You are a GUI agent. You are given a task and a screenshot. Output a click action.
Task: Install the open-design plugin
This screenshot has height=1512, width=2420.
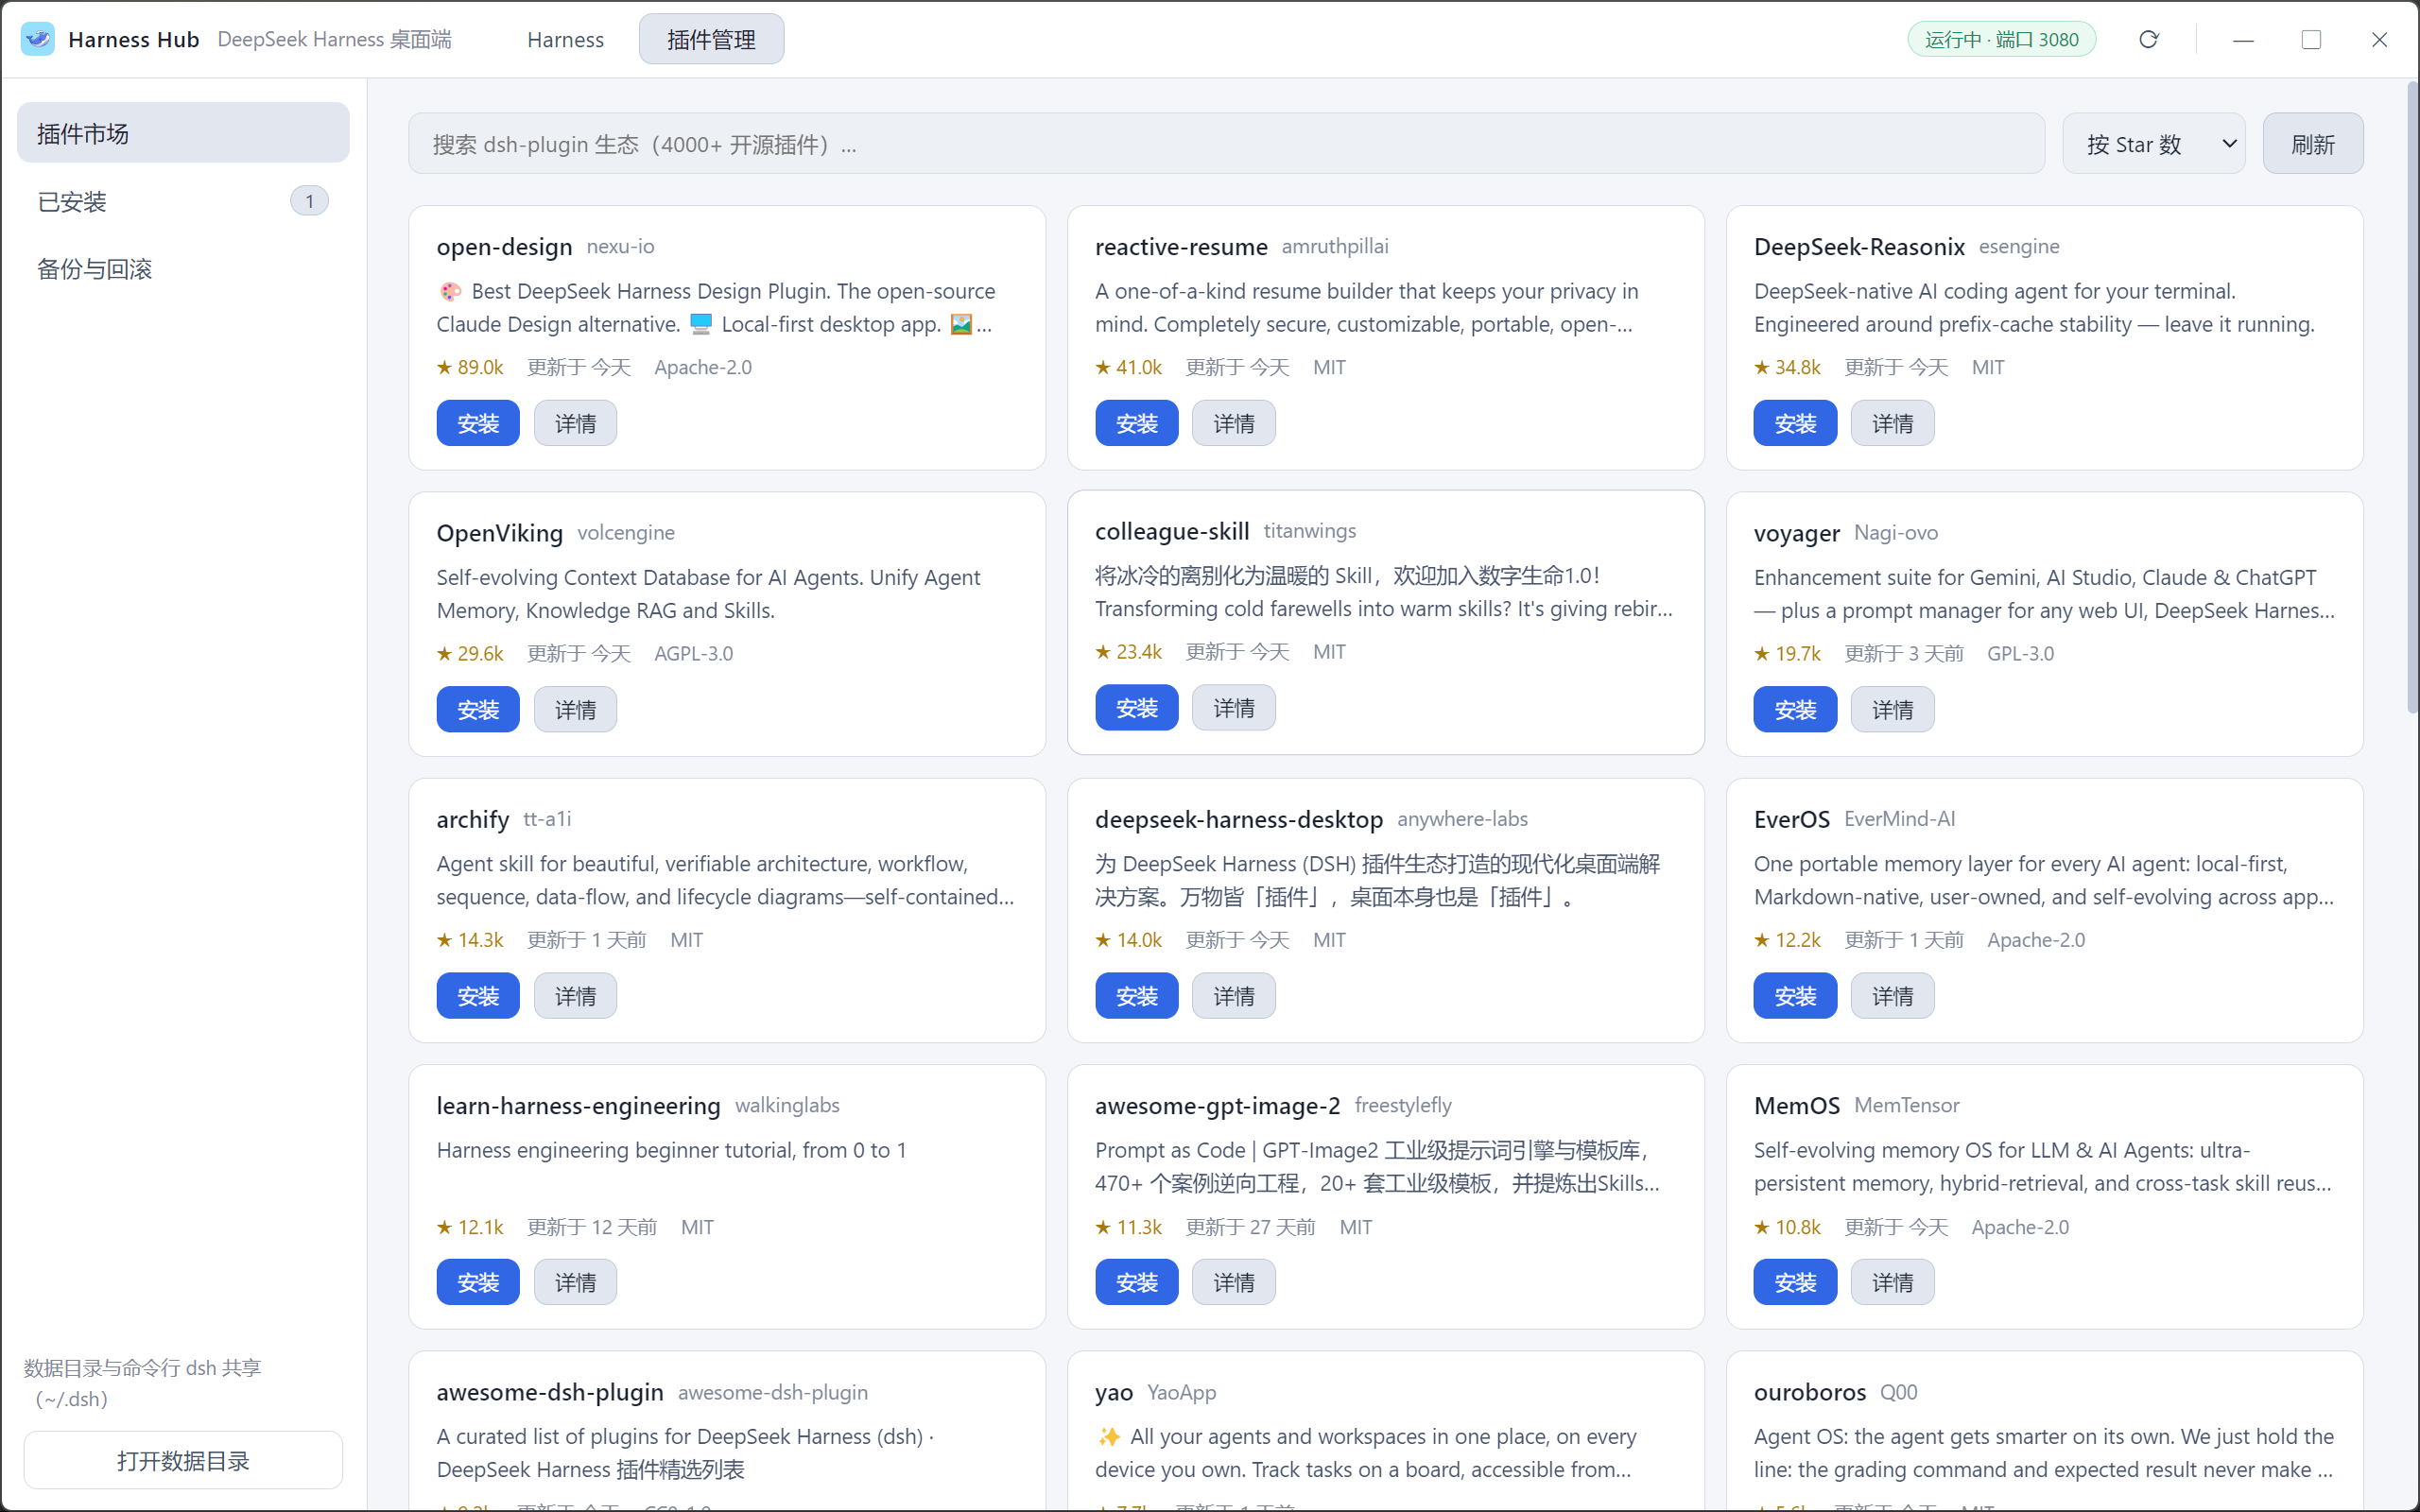pos(478,423)
